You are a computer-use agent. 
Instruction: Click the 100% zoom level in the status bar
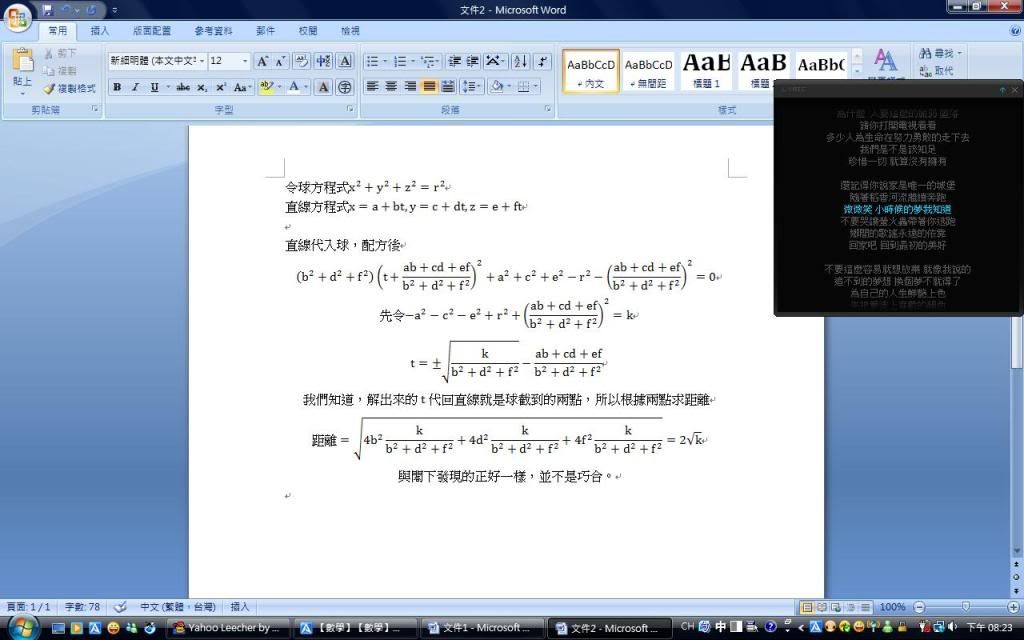point(892,607)
